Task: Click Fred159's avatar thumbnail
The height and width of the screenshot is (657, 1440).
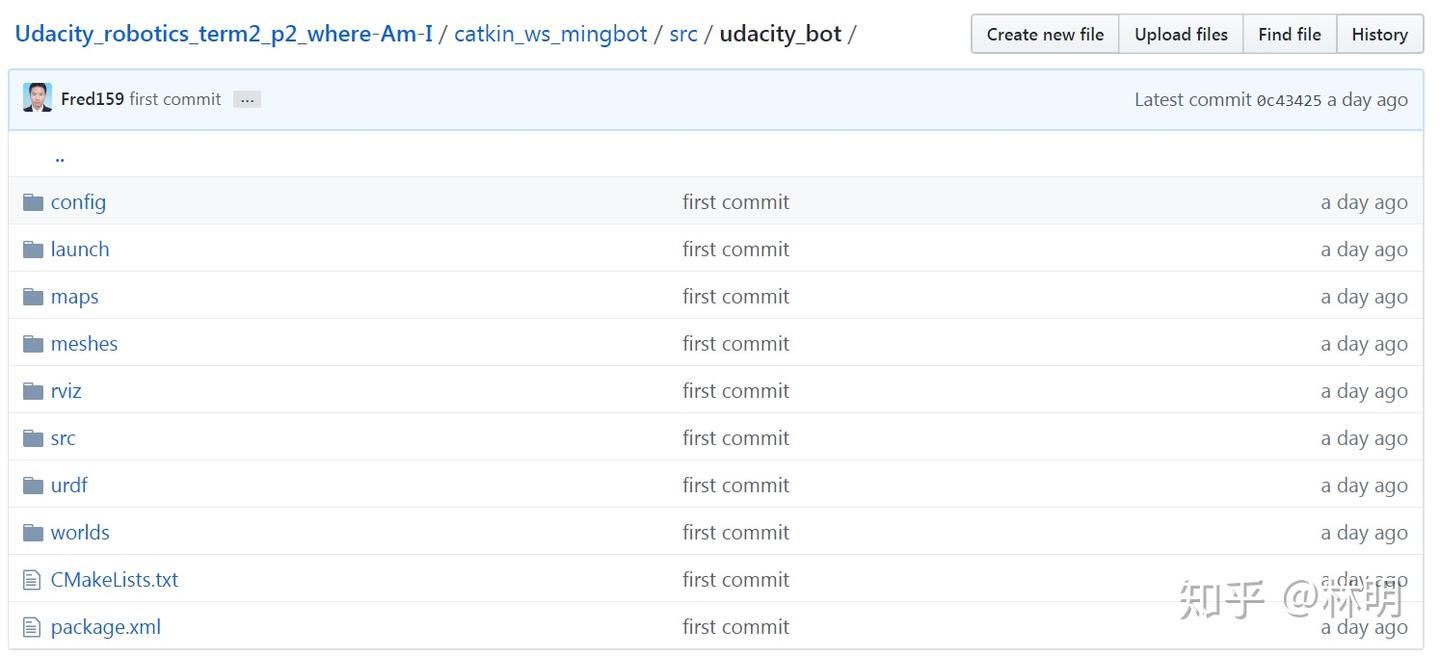Action: (37, 98)
